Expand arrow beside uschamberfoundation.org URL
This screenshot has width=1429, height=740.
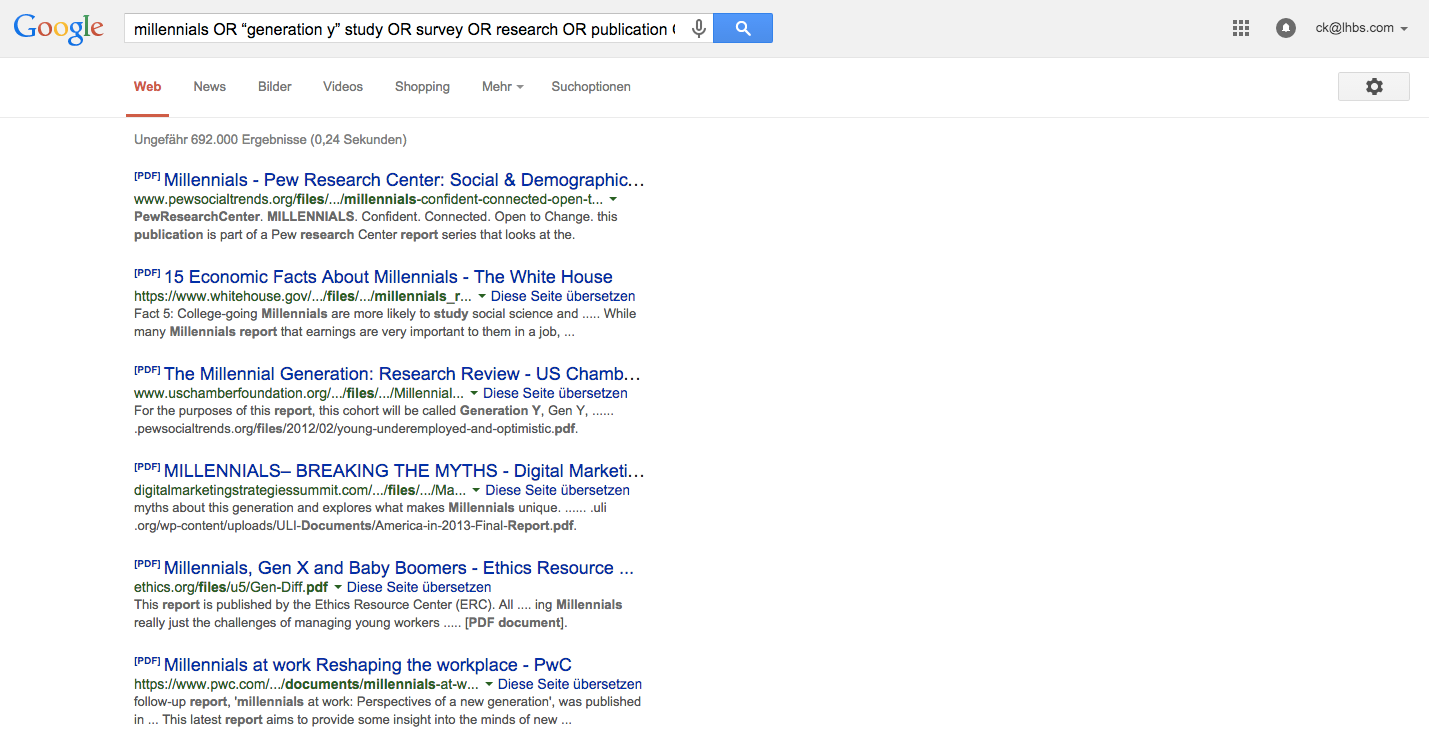pos(474,394)
